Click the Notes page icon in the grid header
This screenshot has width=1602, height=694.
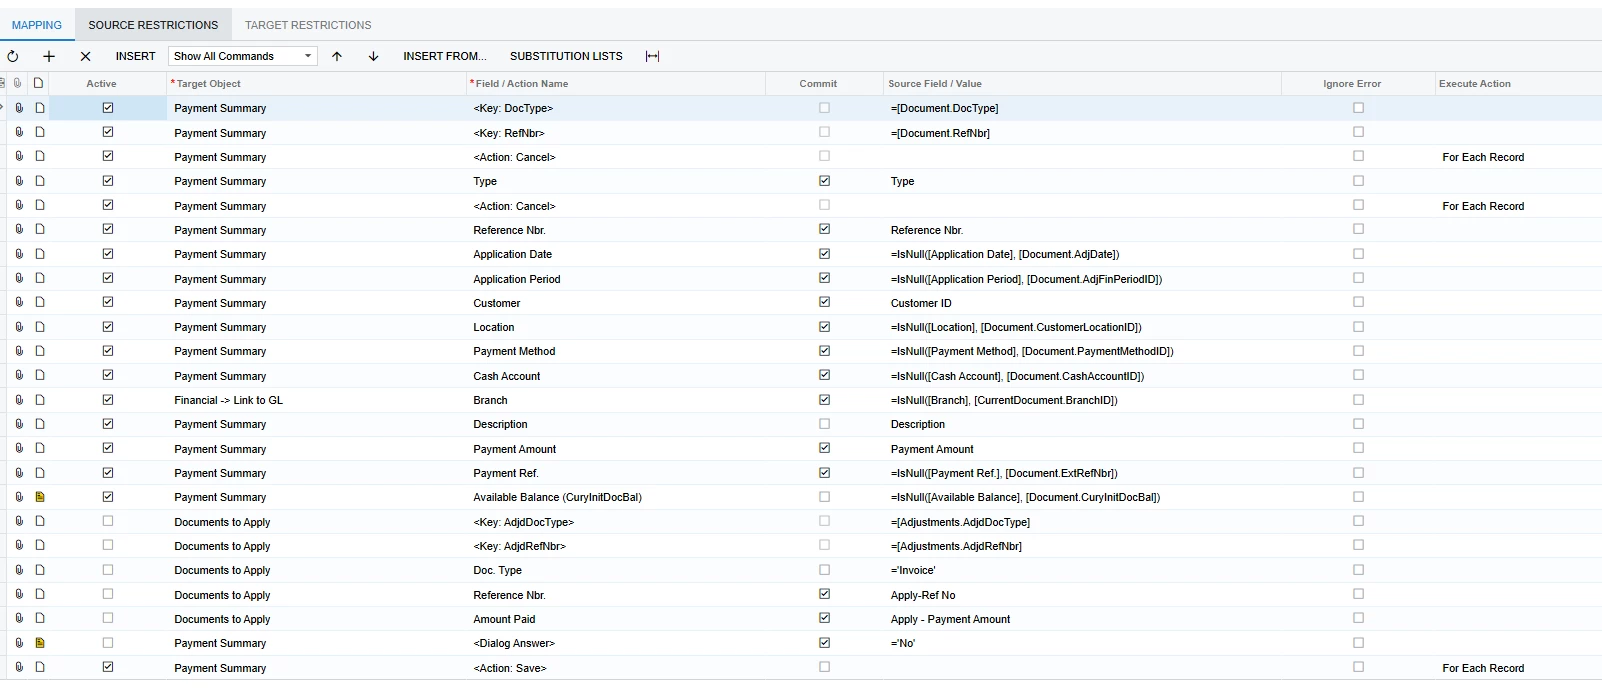(x=39, y=83)
